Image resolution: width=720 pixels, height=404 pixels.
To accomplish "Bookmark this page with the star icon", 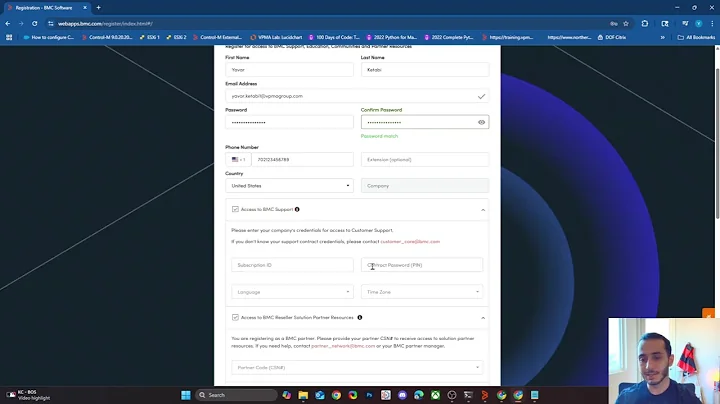I will tap(626, 23).
